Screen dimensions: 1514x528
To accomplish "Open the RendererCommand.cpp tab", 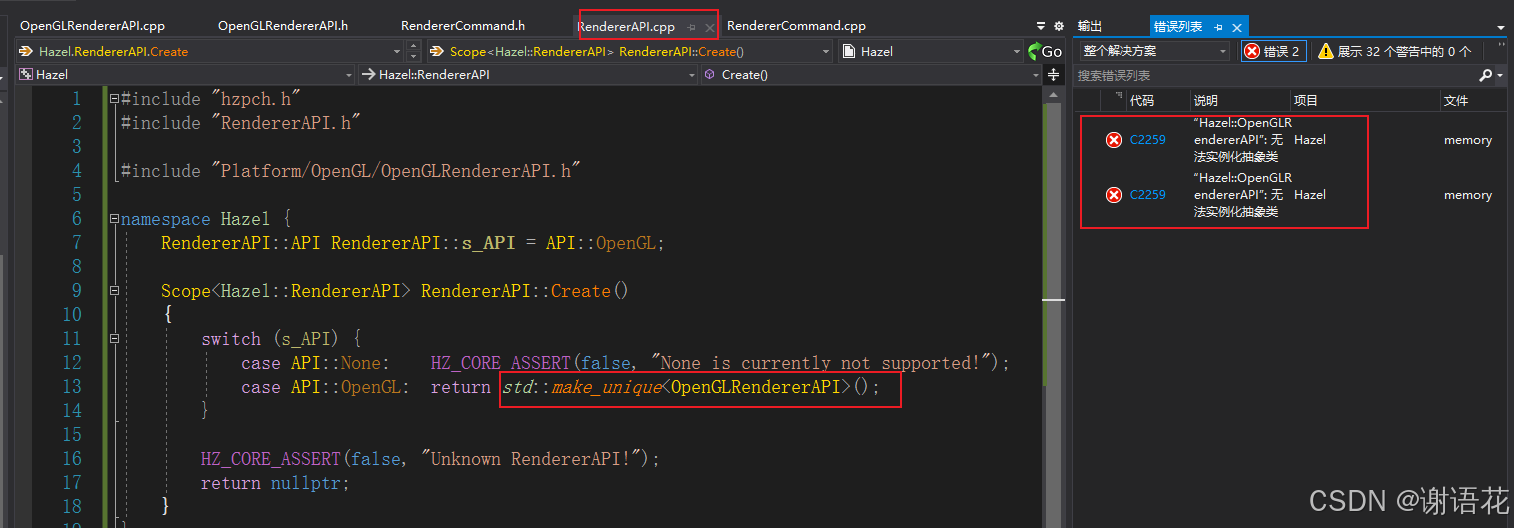I will [796, 26].
